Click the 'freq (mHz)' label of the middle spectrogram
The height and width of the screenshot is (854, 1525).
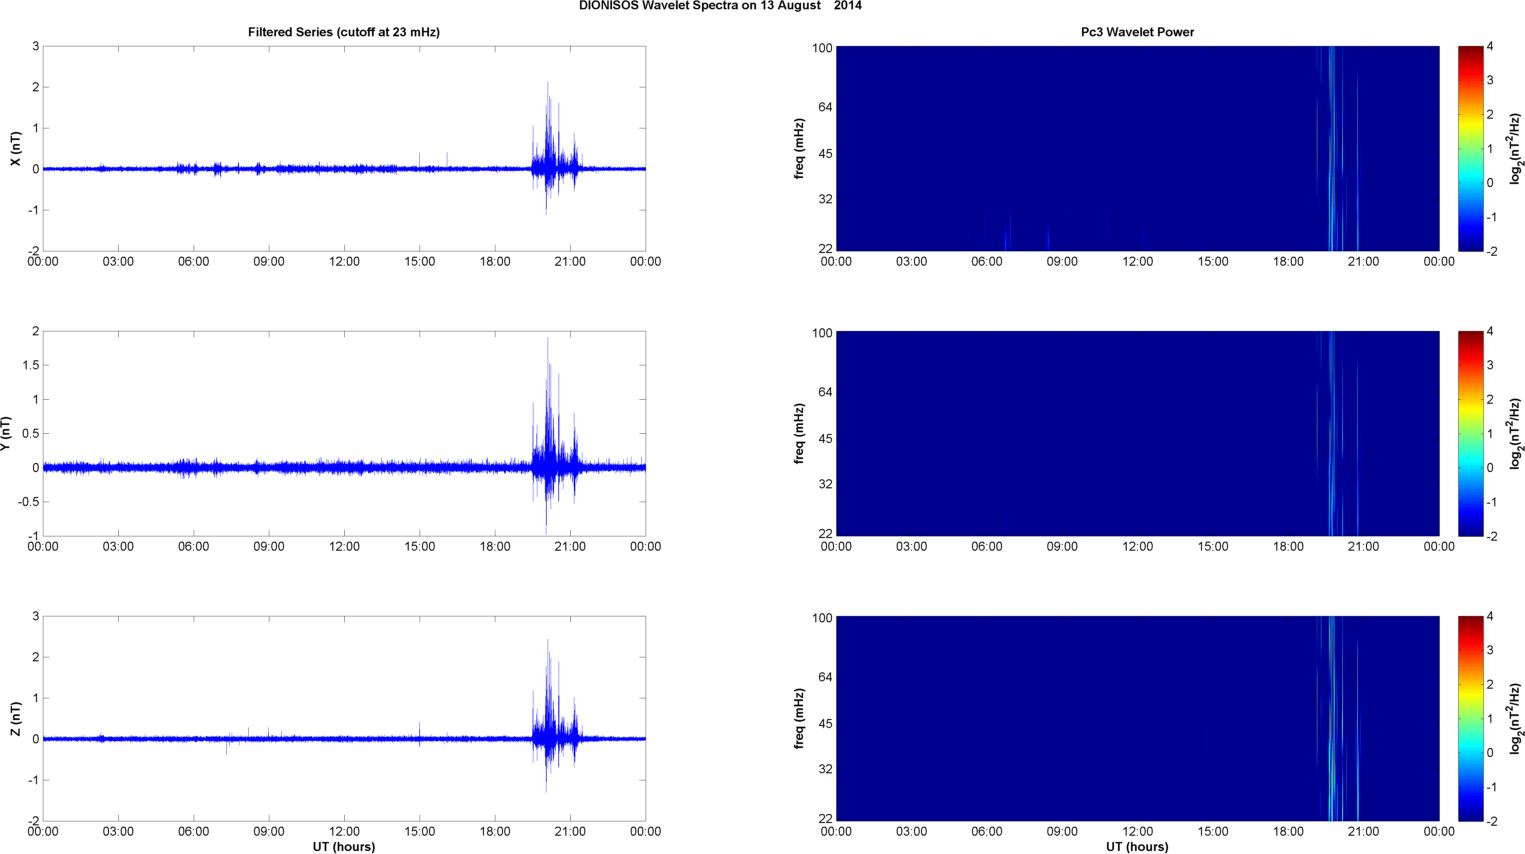tap(800, 434)
